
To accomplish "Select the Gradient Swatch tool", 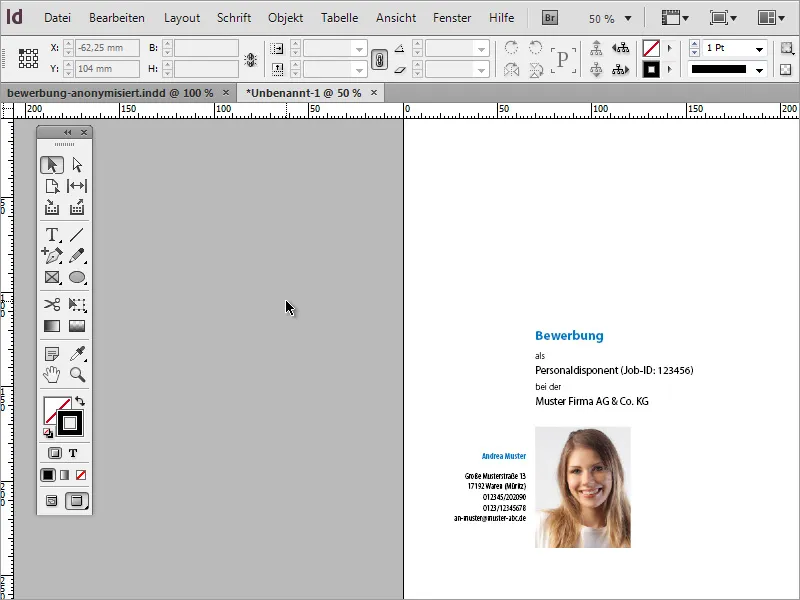I will (52, 326).
